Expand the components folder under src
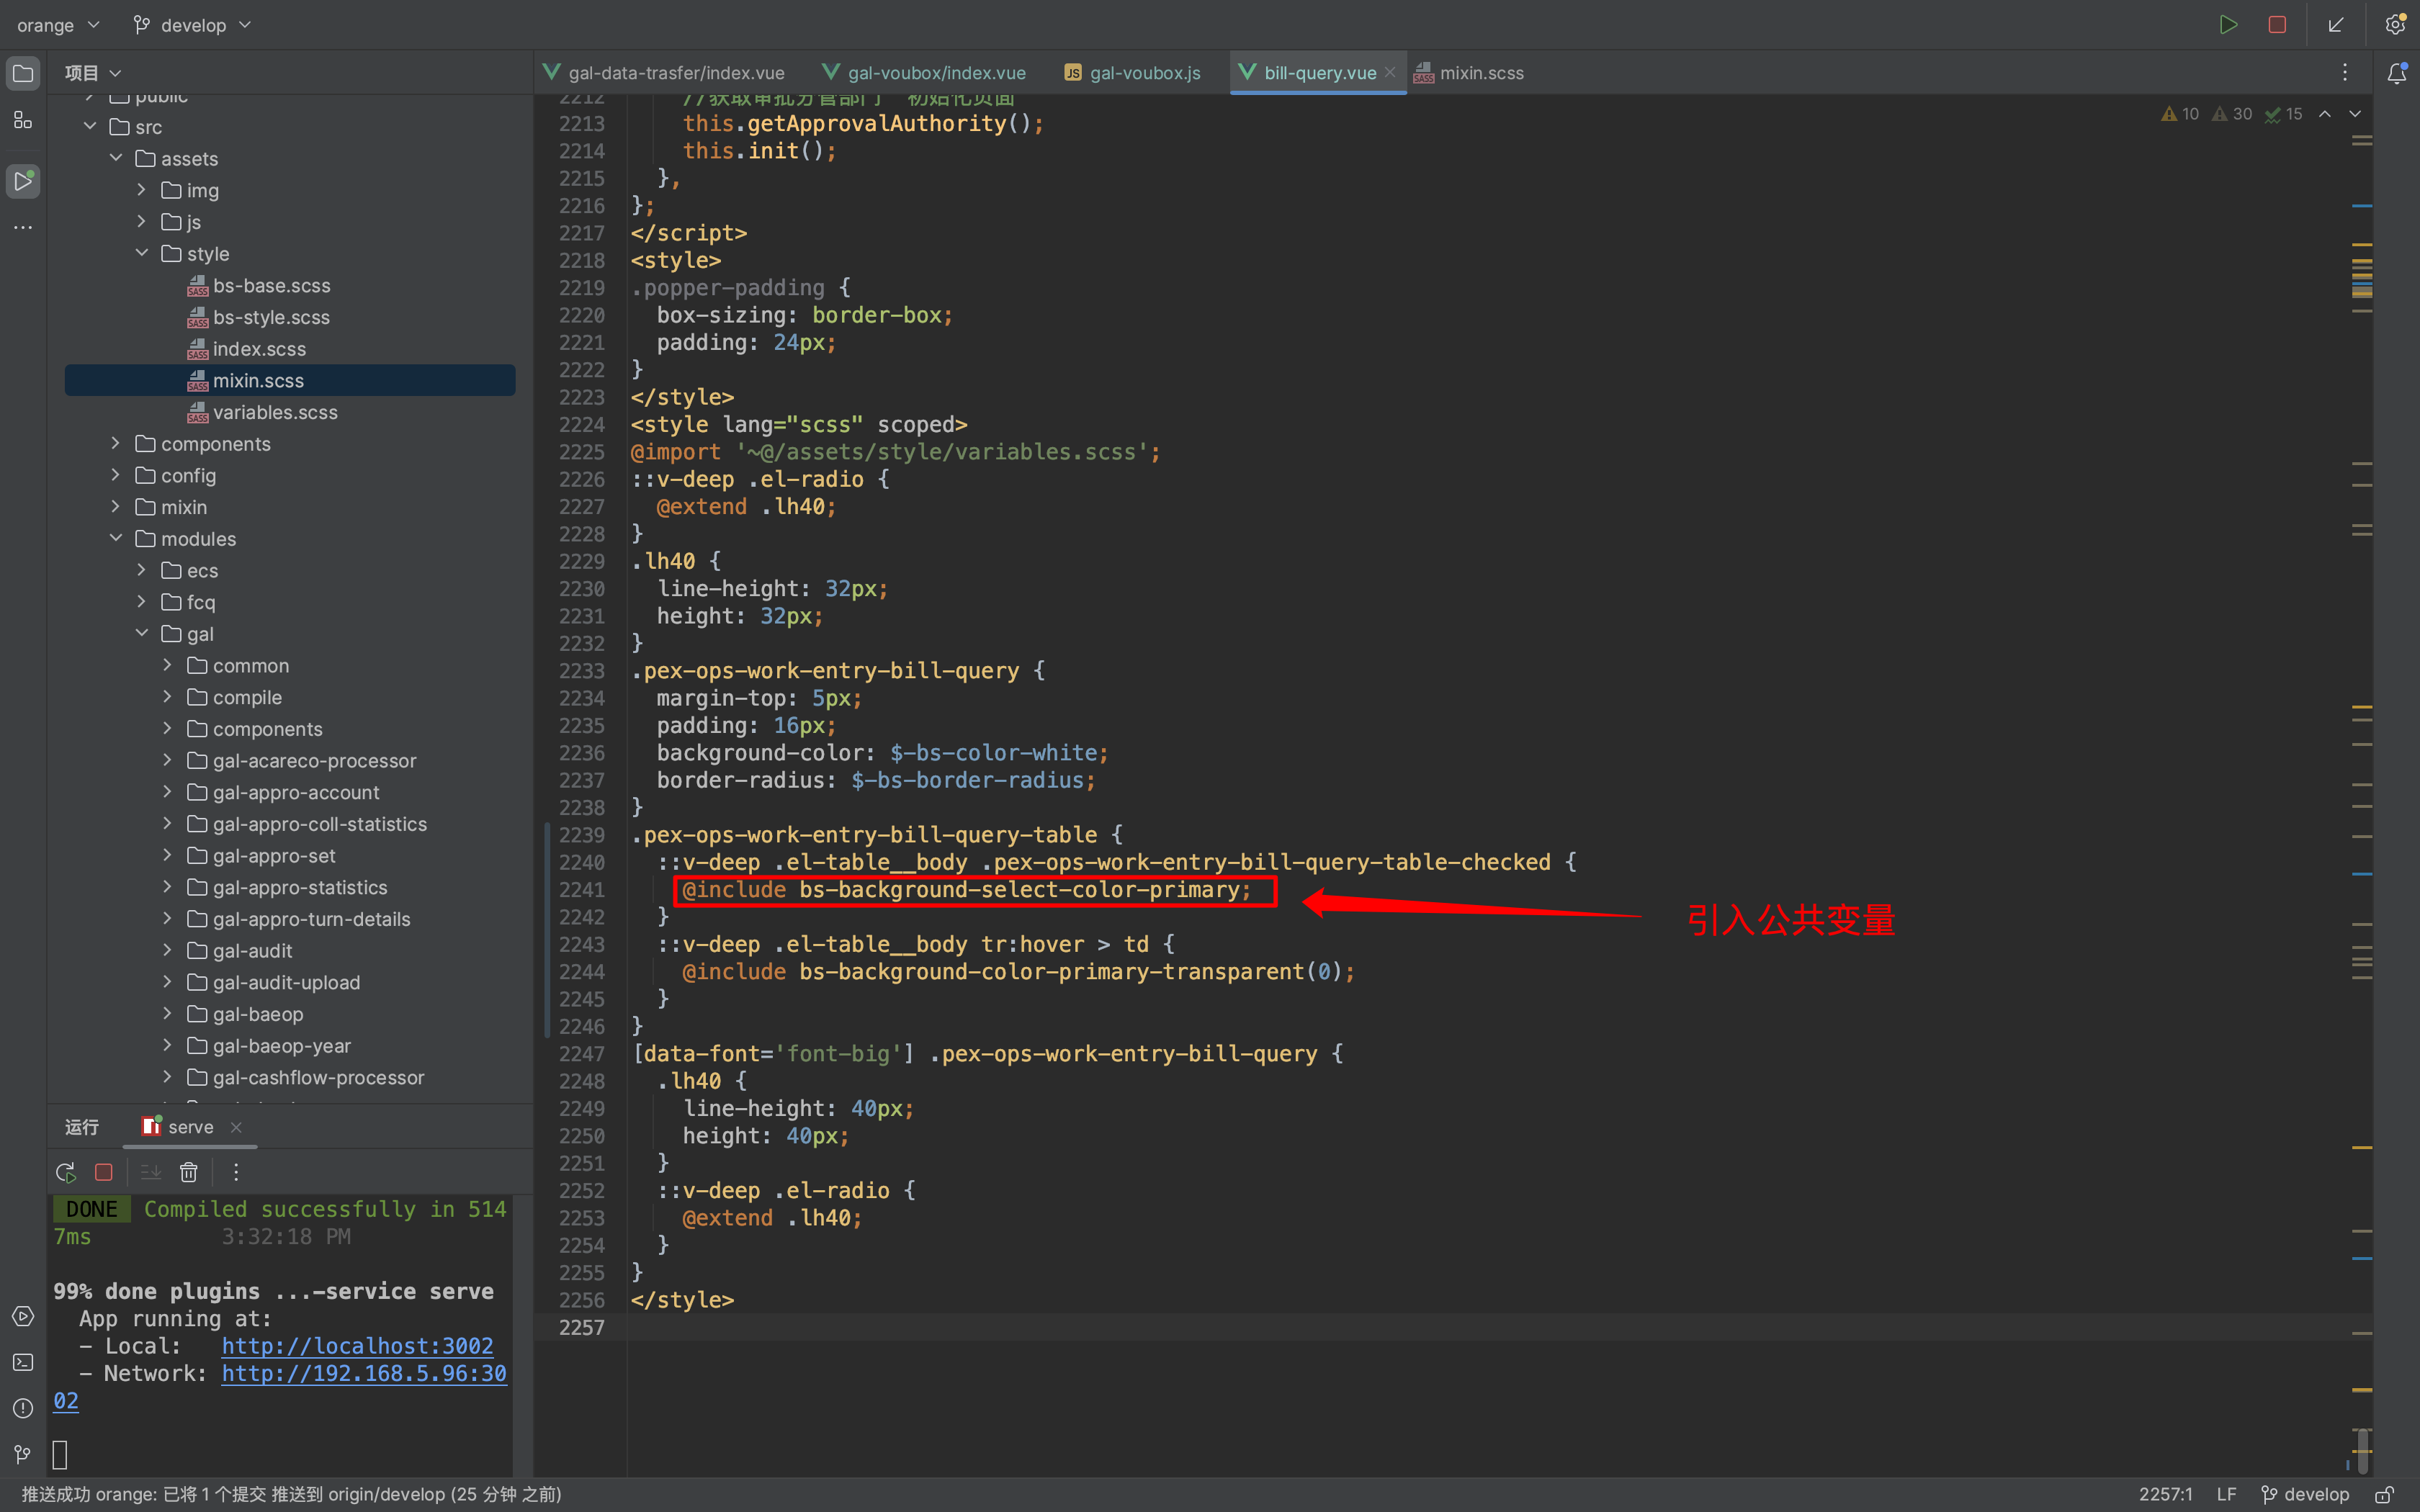 [116, 443]
